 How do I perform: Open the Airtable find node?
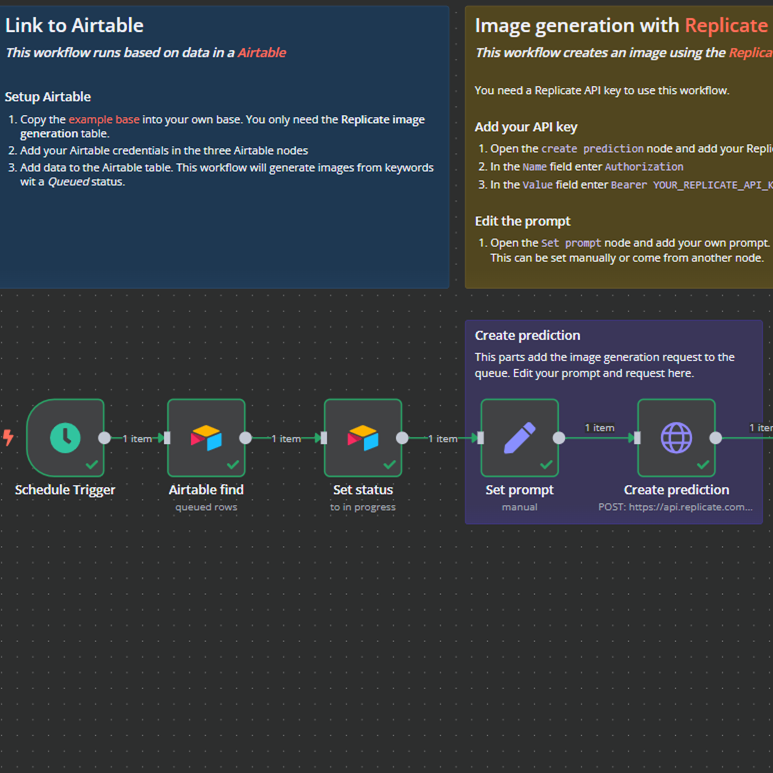tap(206, 438)
